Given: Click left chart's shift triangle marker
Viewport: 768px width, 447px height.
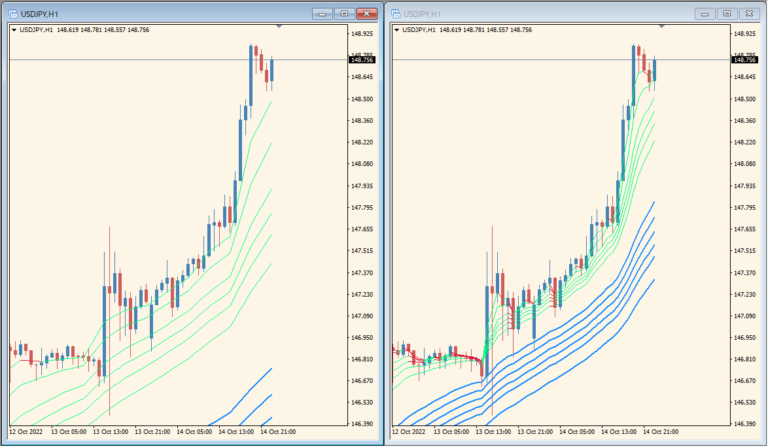Looking at the screenshot, I should [279, 26].
